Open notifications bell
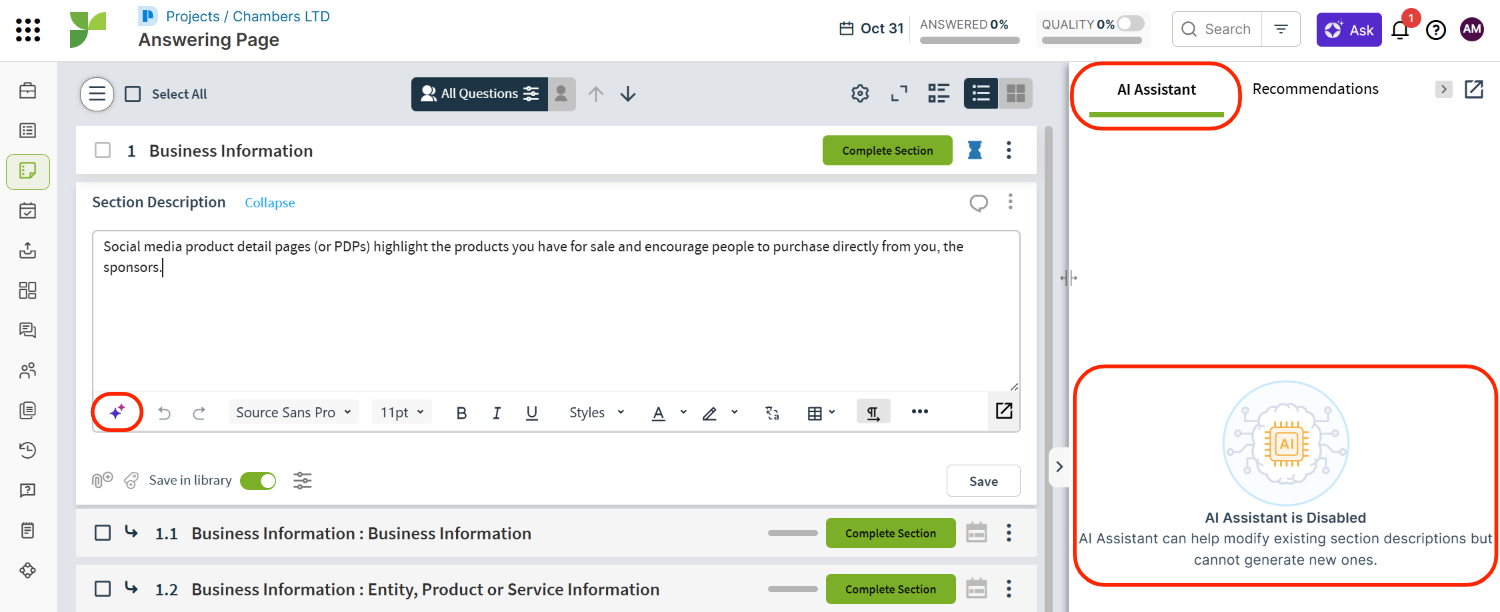Viewport: 1500px width, 612px height. pos(1400,30)
